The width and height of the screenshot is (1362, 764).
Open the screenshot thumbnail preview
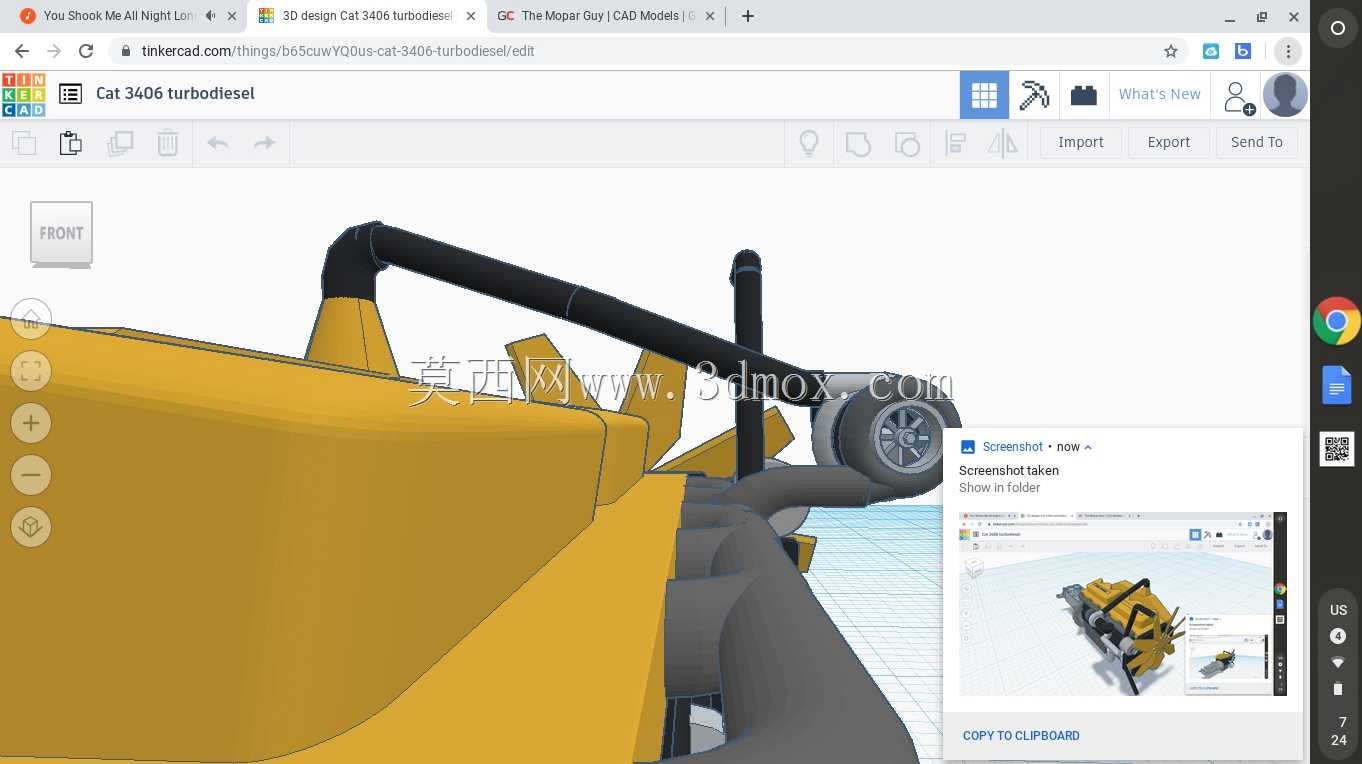pyautogui.click(x=1123, y=604)
